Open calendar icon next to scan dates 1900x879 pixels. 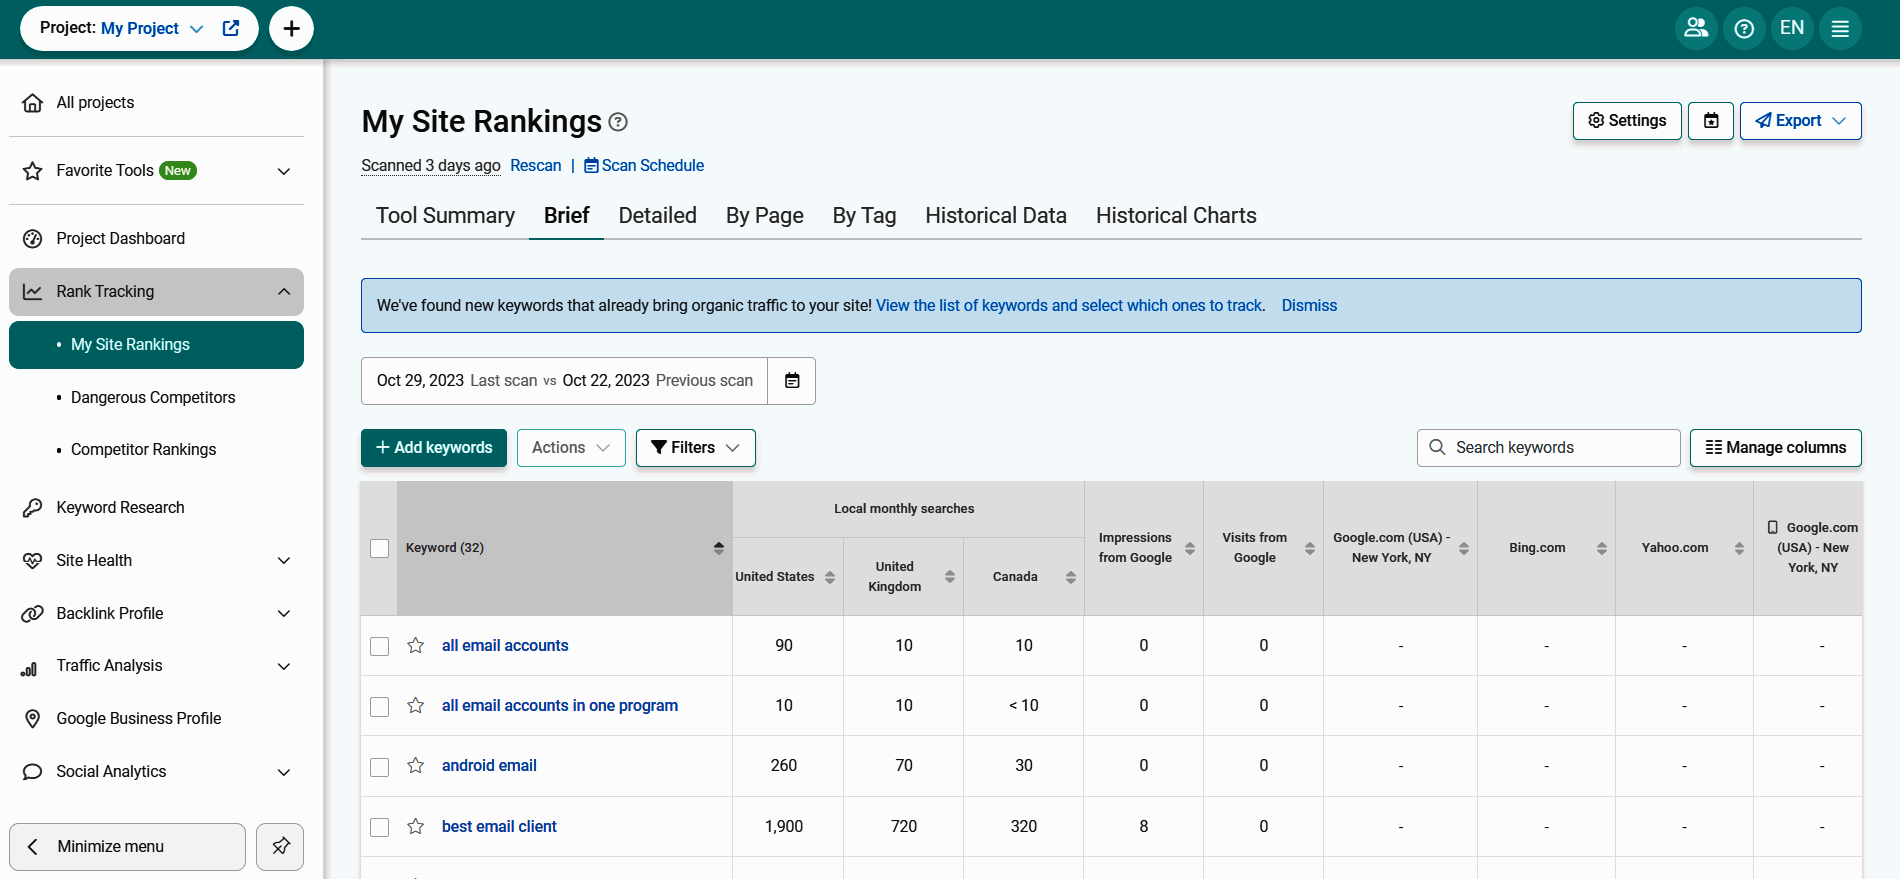pyautogui.click(x=792, y=381)
